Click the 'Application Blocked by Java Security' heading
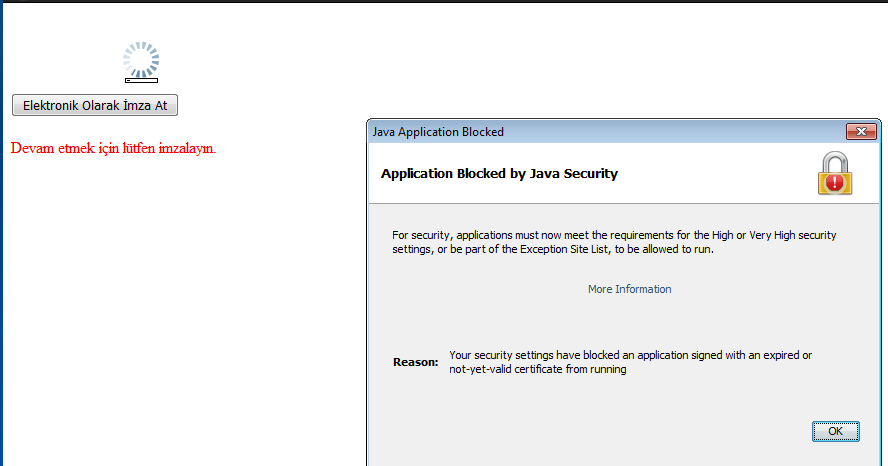 click(x=499, y=173)
